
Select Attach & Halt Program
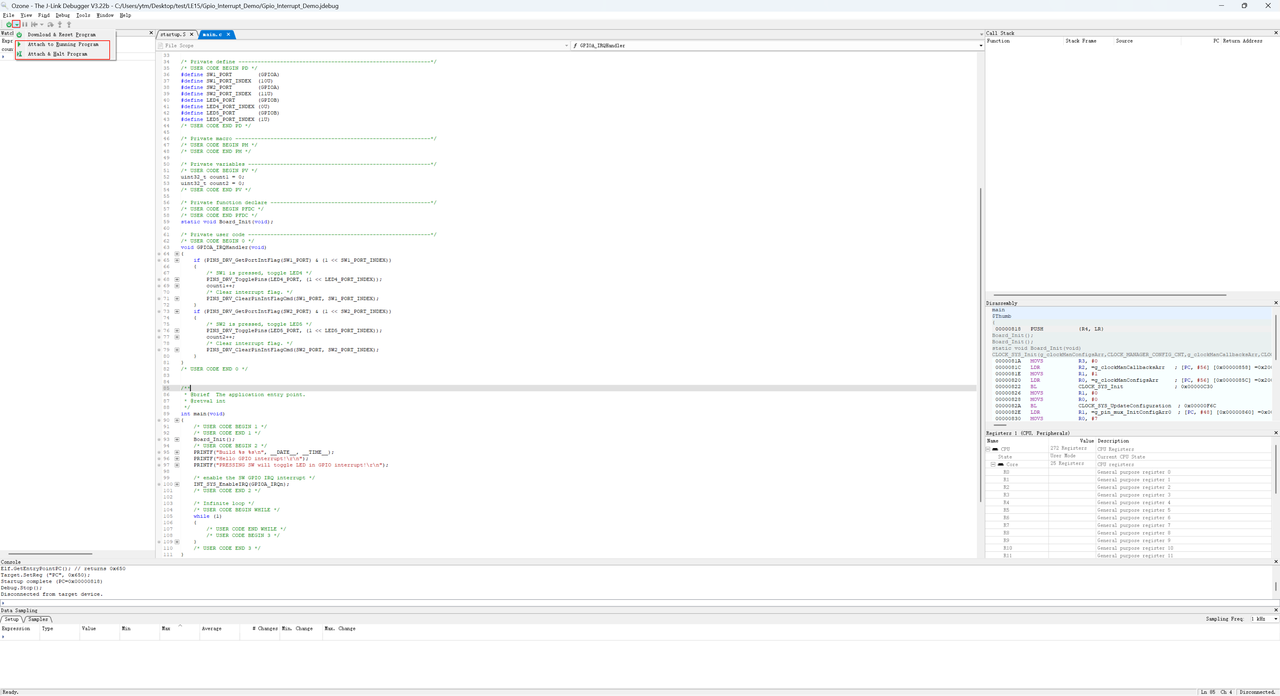pyautogui.click(x=64, y=54)
